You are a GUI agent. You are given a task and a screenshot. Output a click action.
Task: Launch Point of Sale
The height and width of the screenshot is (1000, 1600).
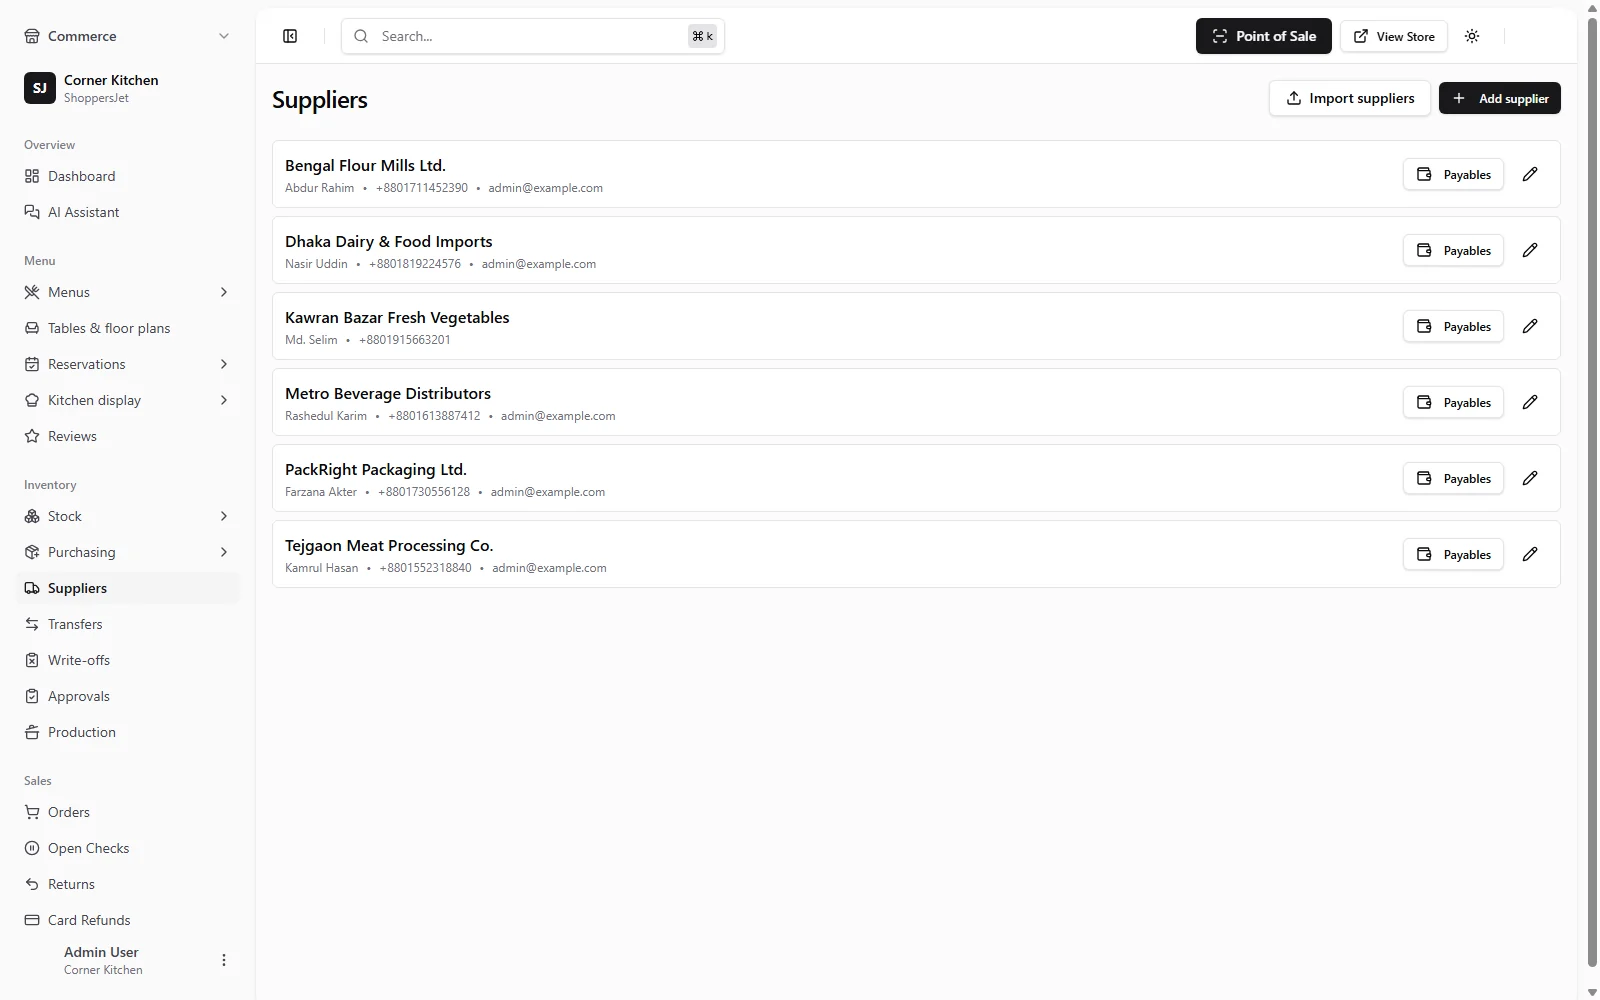coord(1264,36)
